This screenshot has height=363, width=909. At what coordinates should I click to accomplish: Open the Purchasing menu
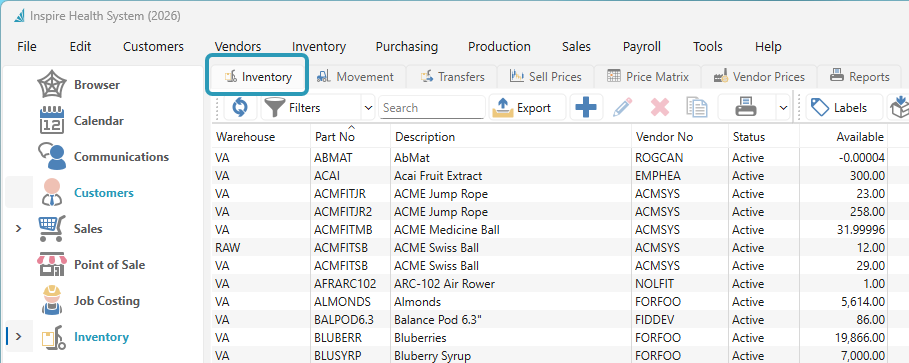pos(406,46)
